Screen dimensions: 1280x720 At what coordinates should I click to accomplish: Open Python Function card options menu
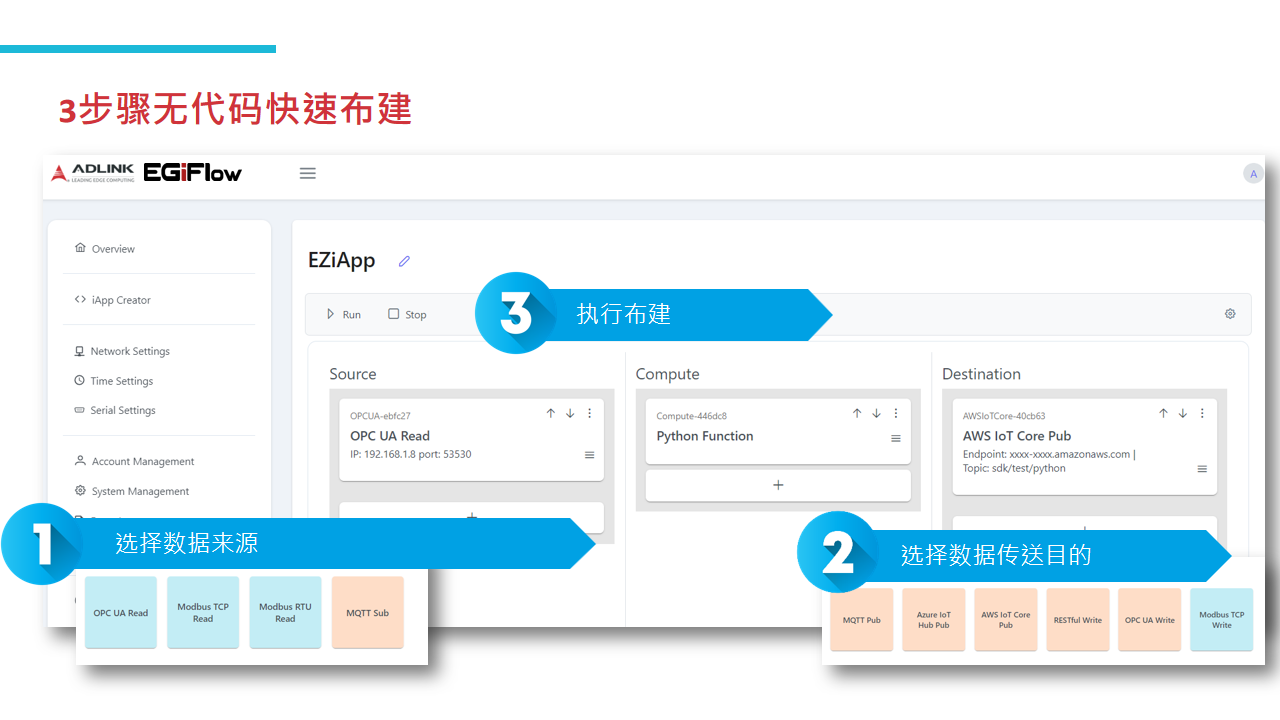click(x=895, y=413)
